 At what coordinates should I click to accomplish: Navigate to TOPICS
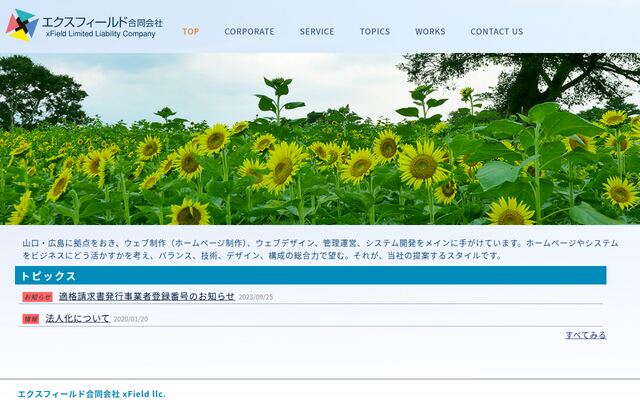[375, 31]
